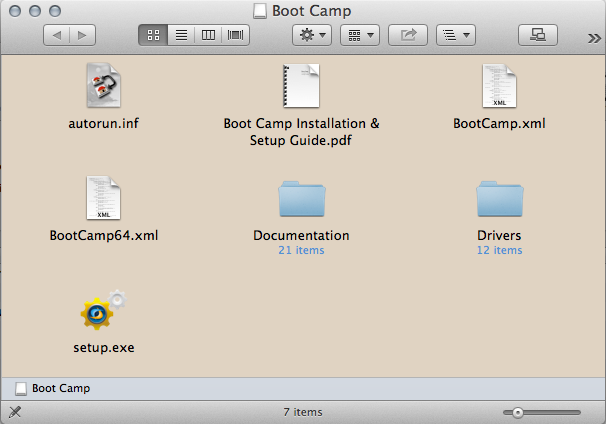606x424 pixels.
Task: Open the gear Action menu
Action: coord(312,36)
